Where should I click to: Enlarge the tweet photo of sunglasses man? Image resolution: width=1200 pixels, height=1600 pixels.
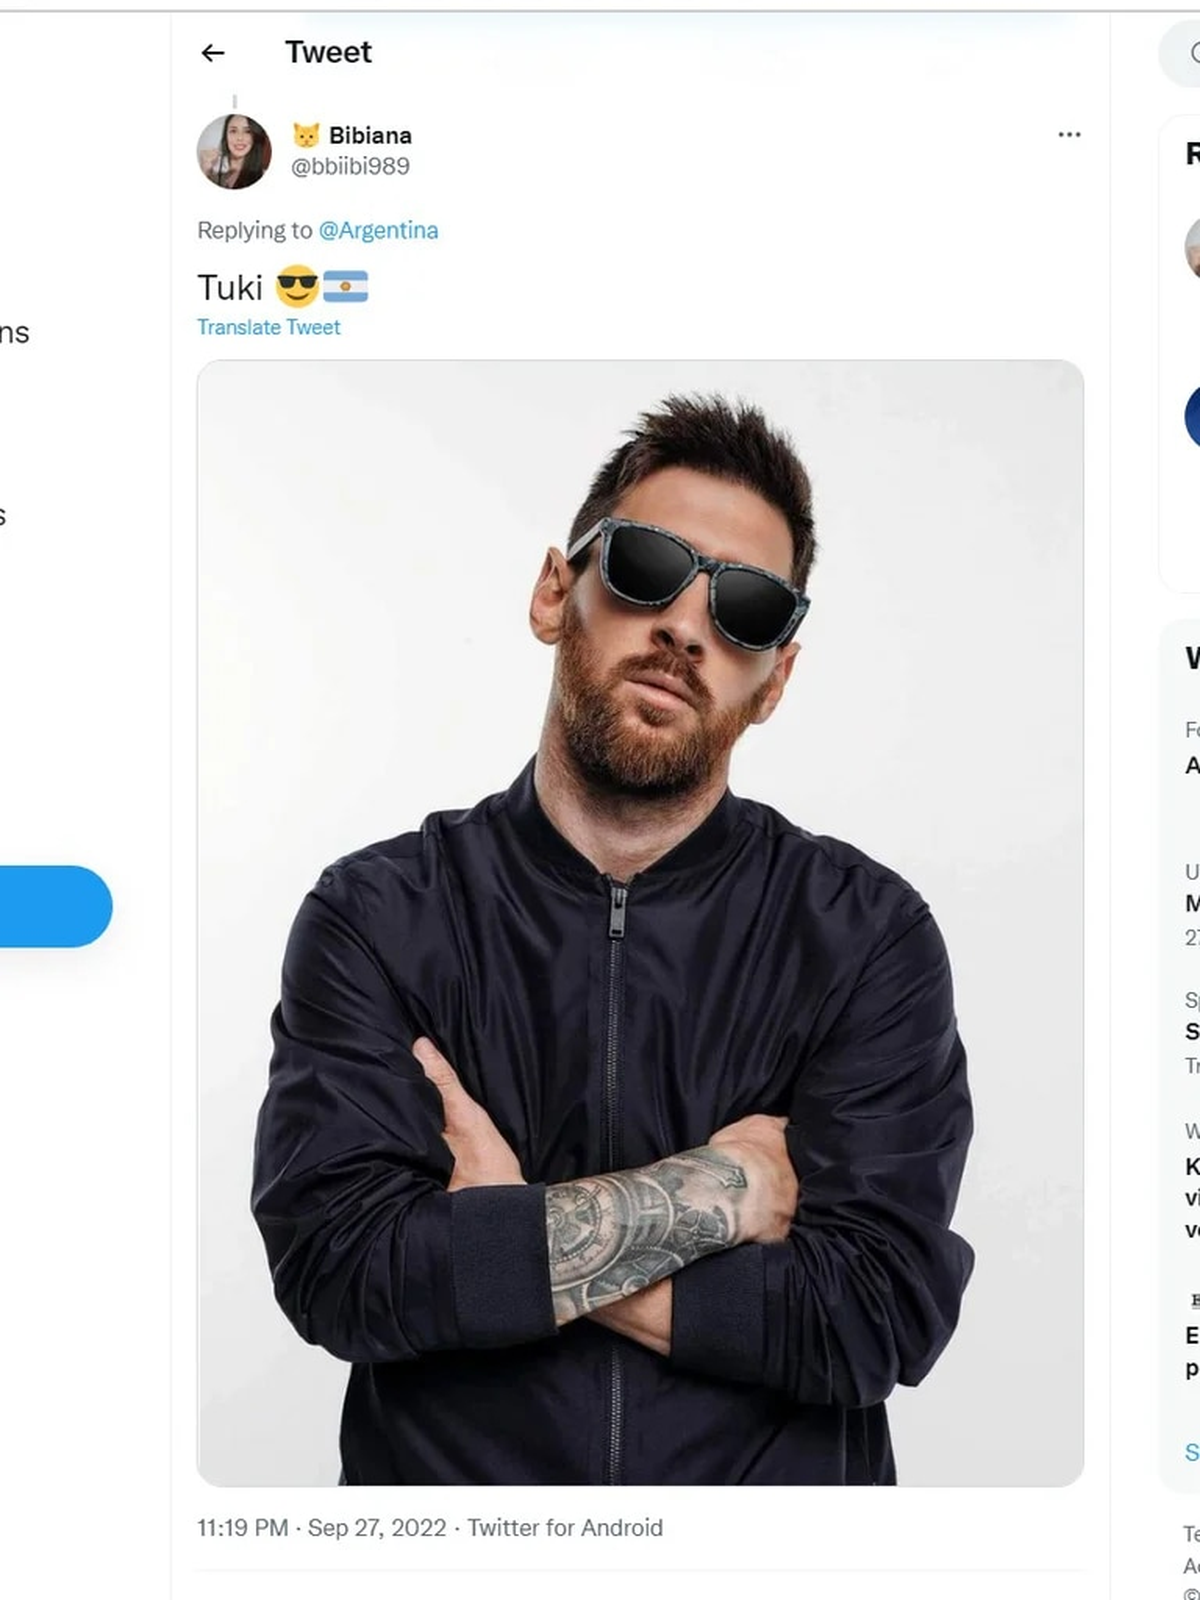pyautogui.click(x=640, y=922)
